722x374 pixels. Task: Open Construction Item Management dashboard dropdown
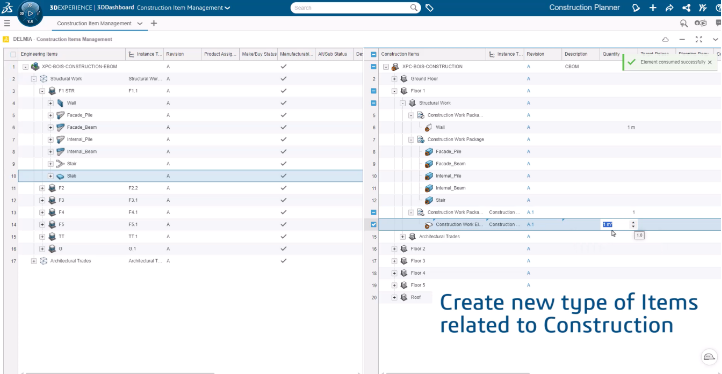(184, 8)
